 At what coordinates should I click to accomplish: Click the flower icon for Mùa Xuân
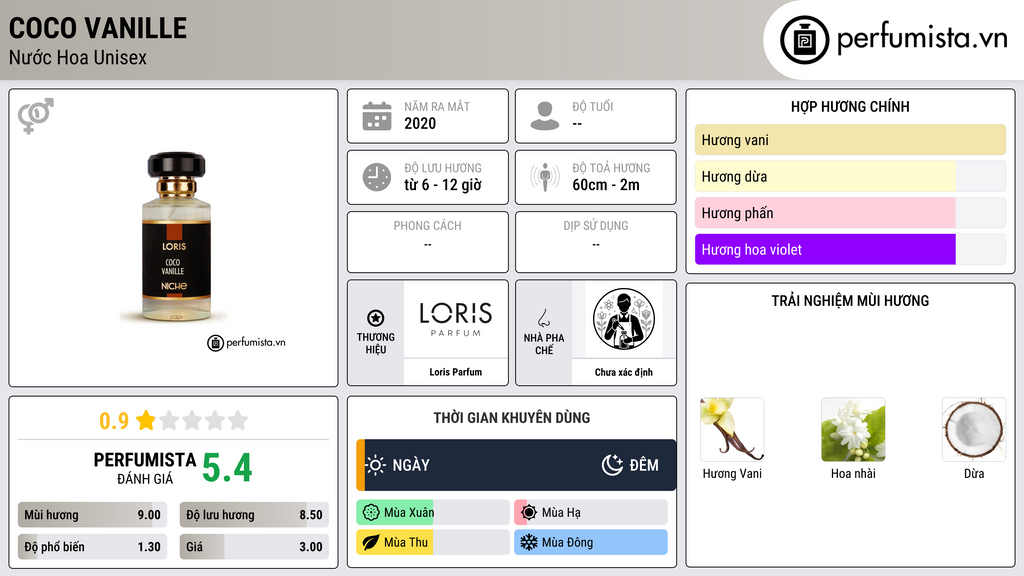(x=371, y=513)
